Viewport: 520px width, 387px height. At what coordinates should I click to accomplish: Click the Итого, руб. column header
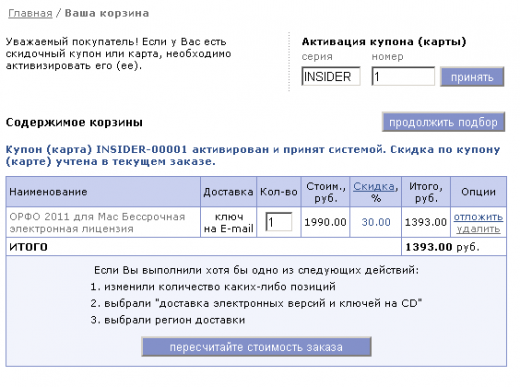(x=426, y=192)
